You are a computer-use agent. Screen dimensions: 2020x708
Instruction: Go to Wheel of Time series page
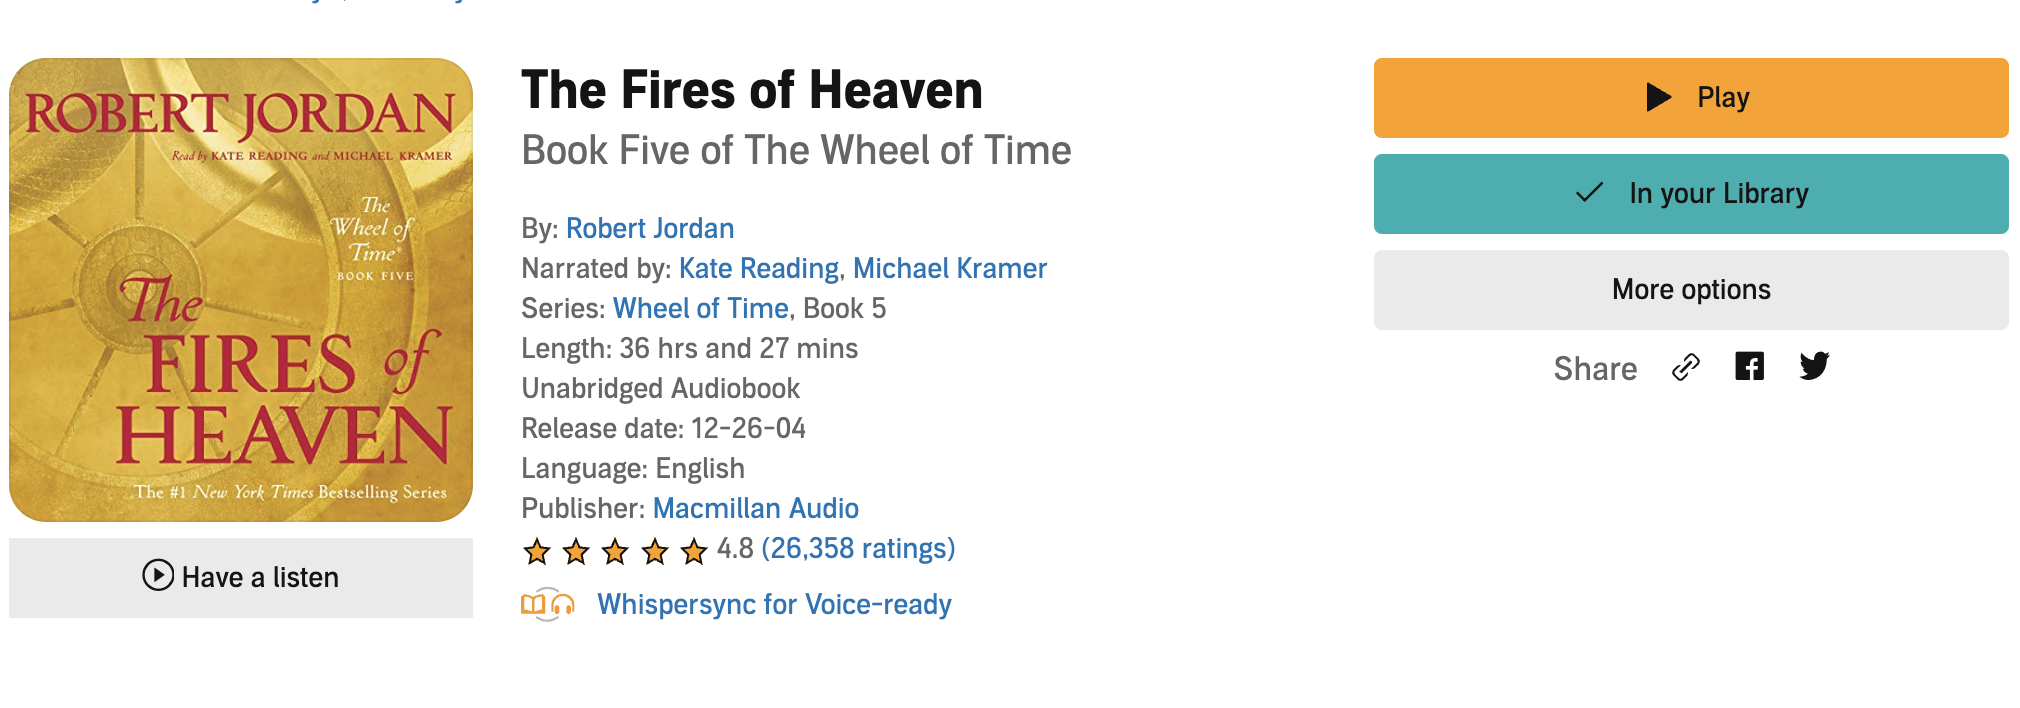pyautogui.click(x=700, y=309)
